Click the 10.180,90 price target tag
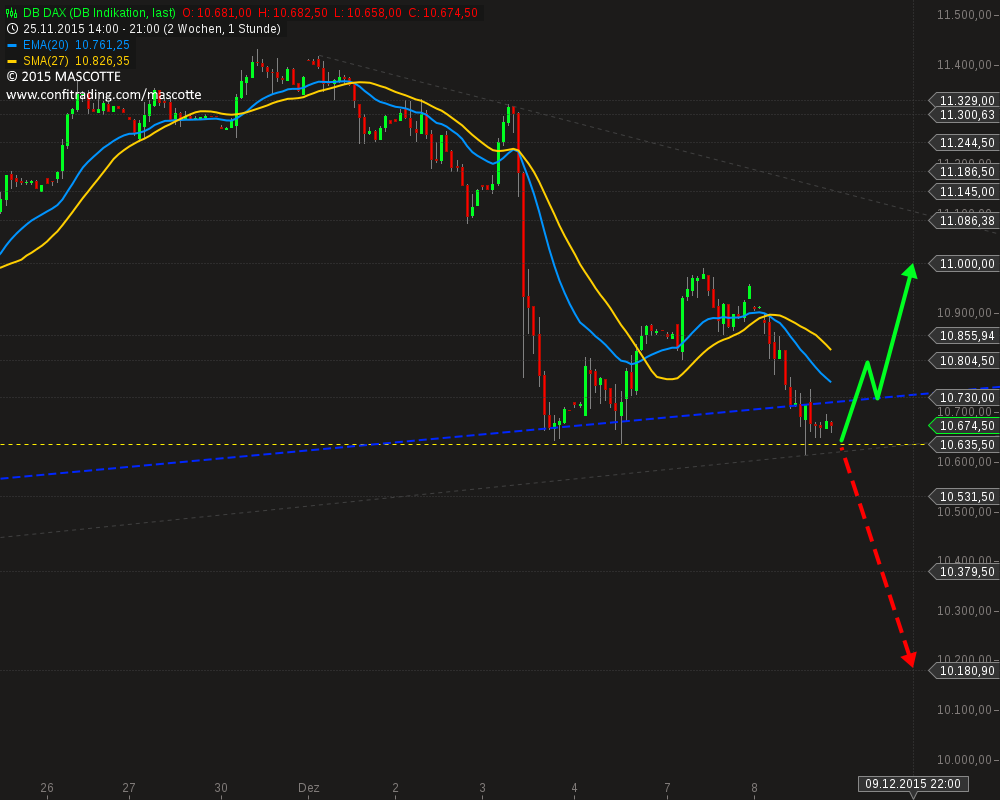Screen dimensions: 1000x800 (963, 670)
